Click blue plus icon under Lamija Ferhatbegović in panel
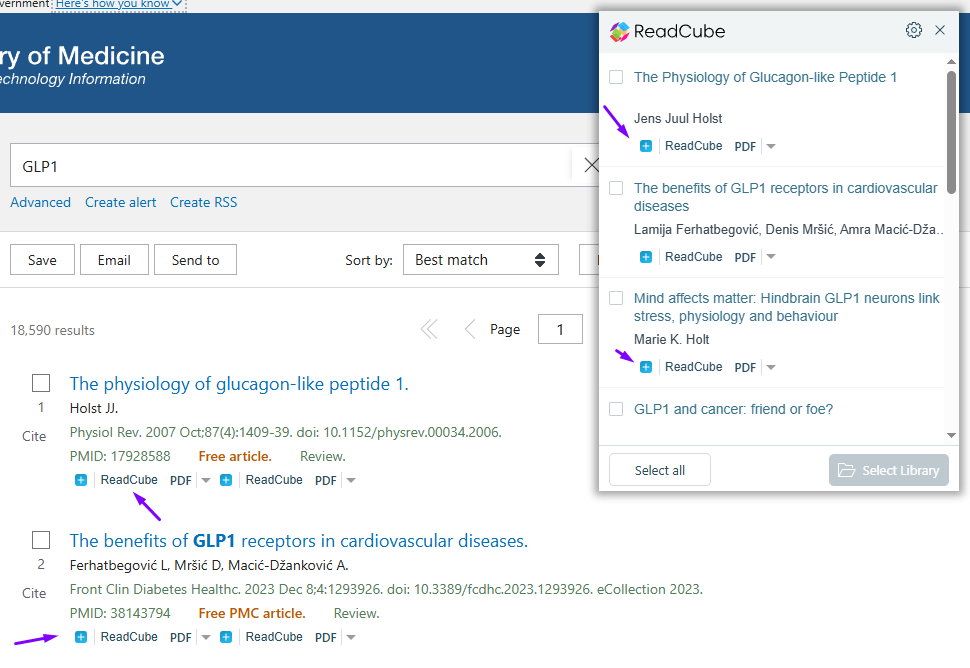 [x=646, y=257]
